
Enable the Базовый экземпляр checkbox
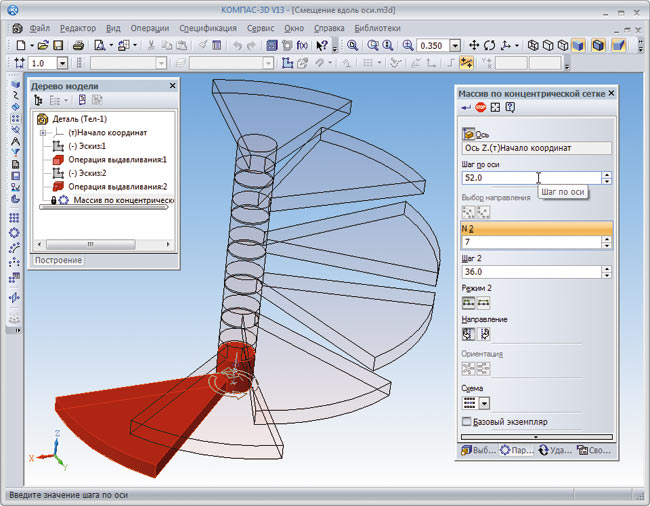[467, 422]
